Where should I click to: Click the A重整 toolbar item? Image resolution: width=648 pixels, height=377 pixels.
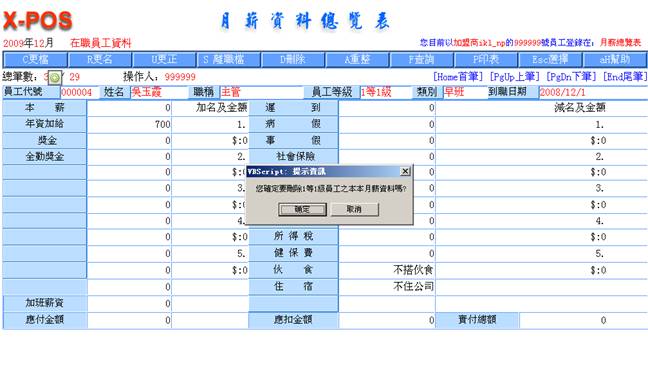pyautogui.click(x=357, y=60)
